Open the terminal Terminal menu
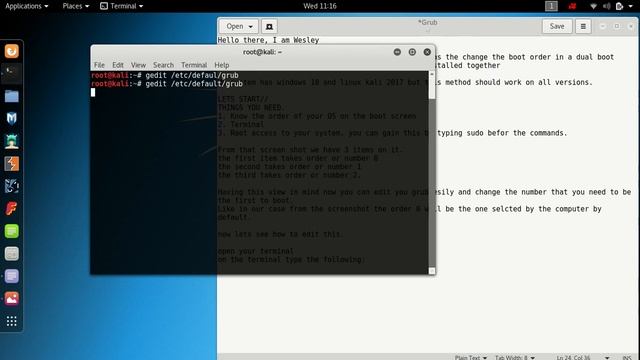 pyautogui.click(x=194, y=65)
